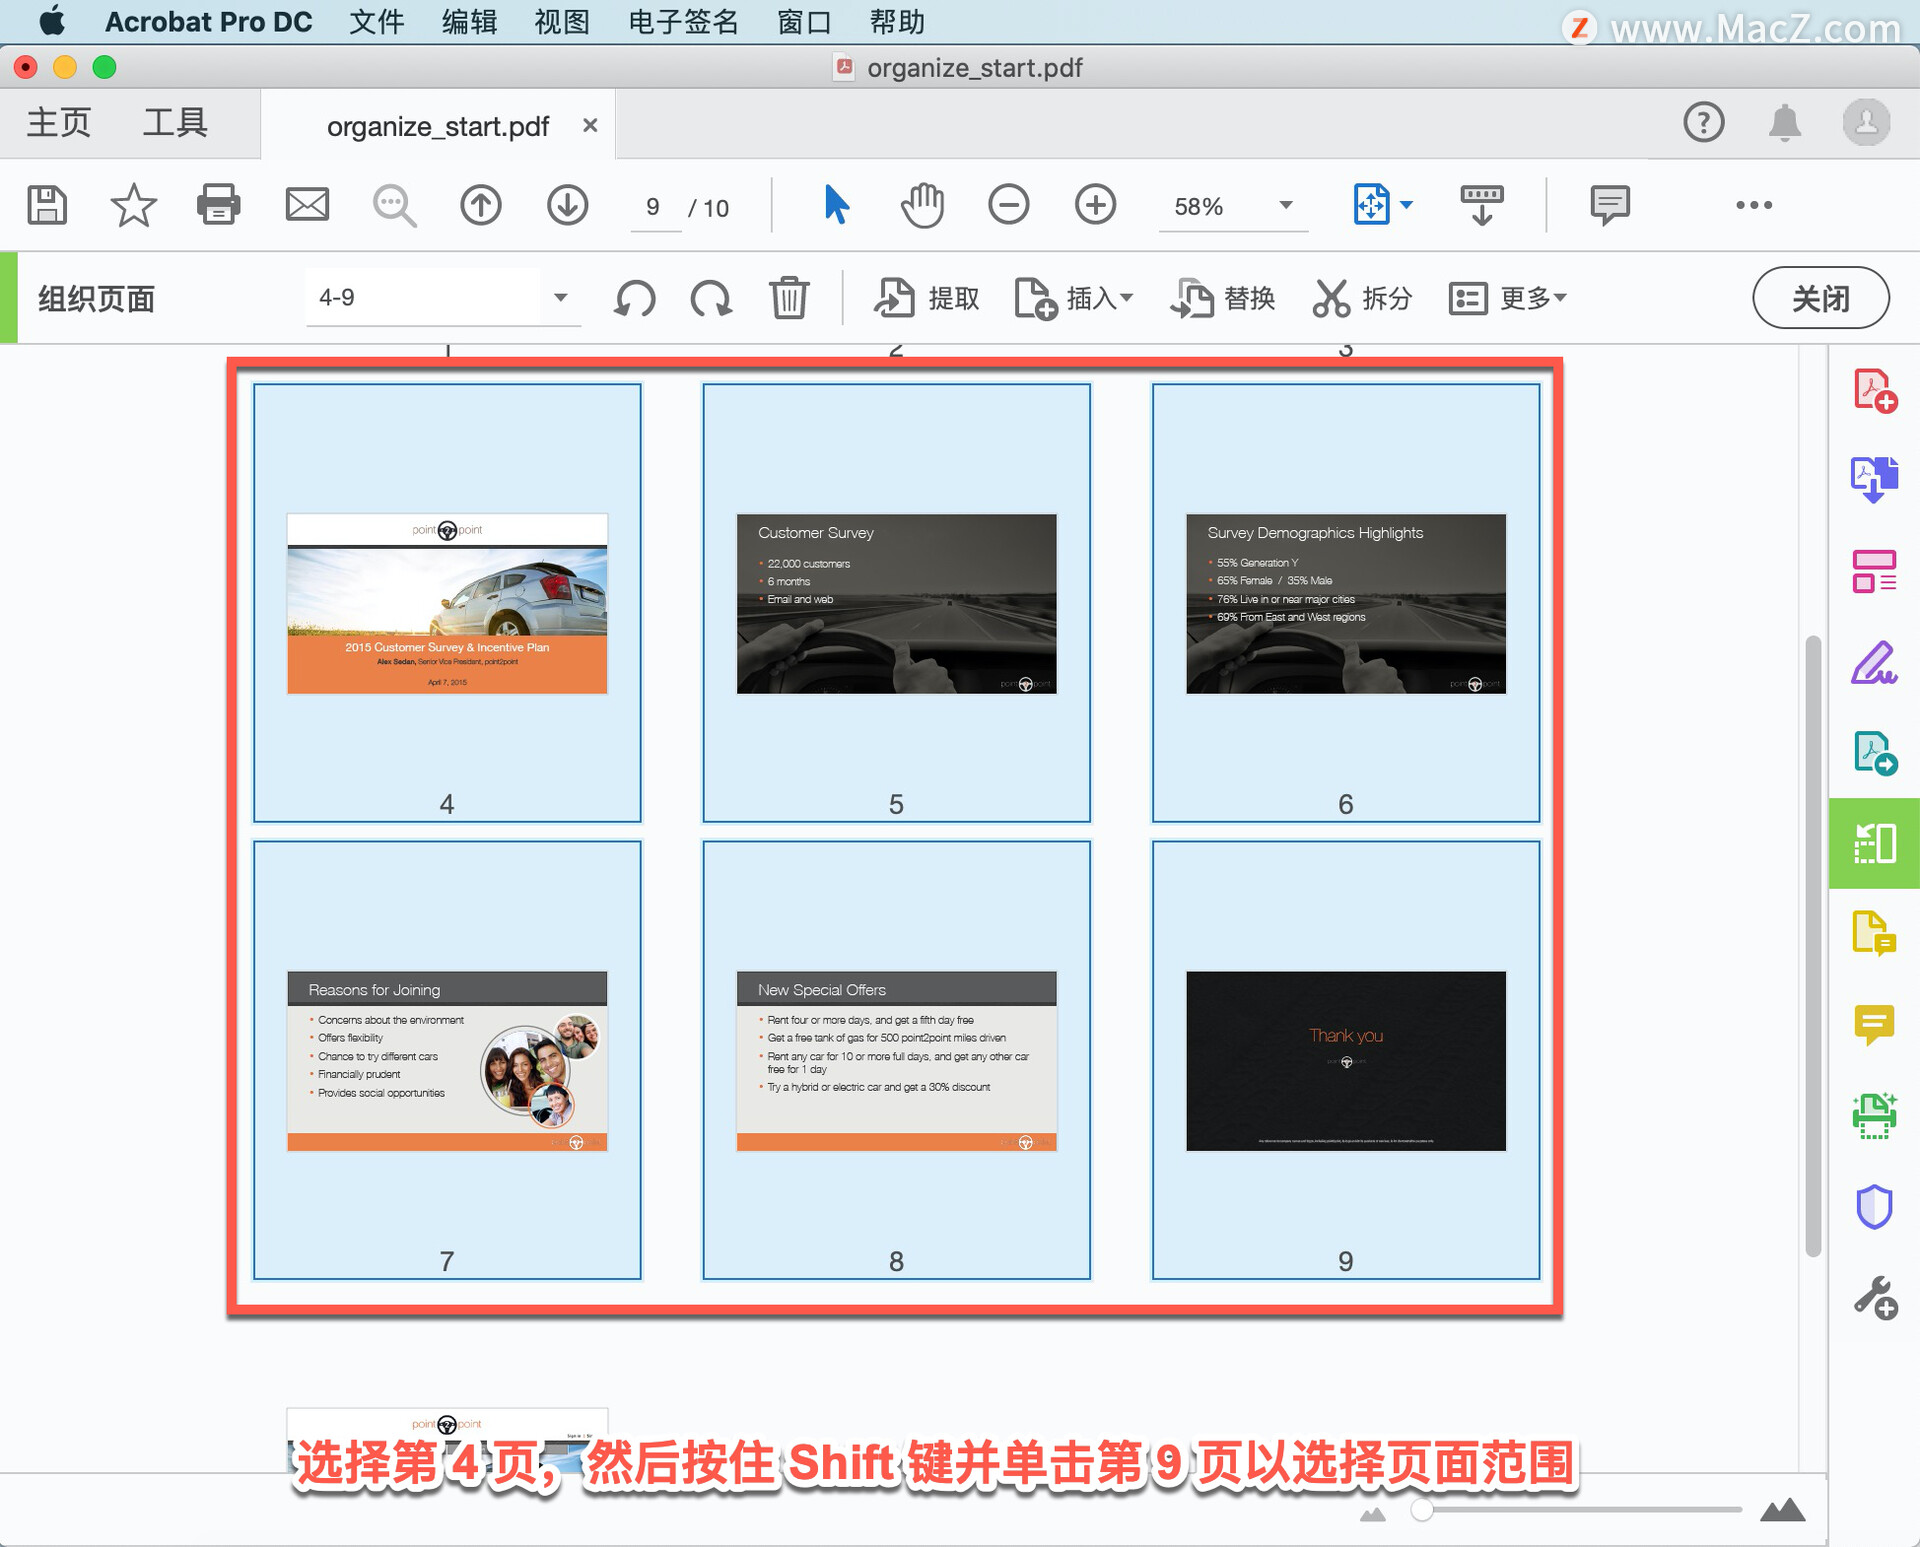Rotate selected pages clockwise
The height and width of the screenshot is (1547, 1920).
pyautogui.click(x=711, y=298)
